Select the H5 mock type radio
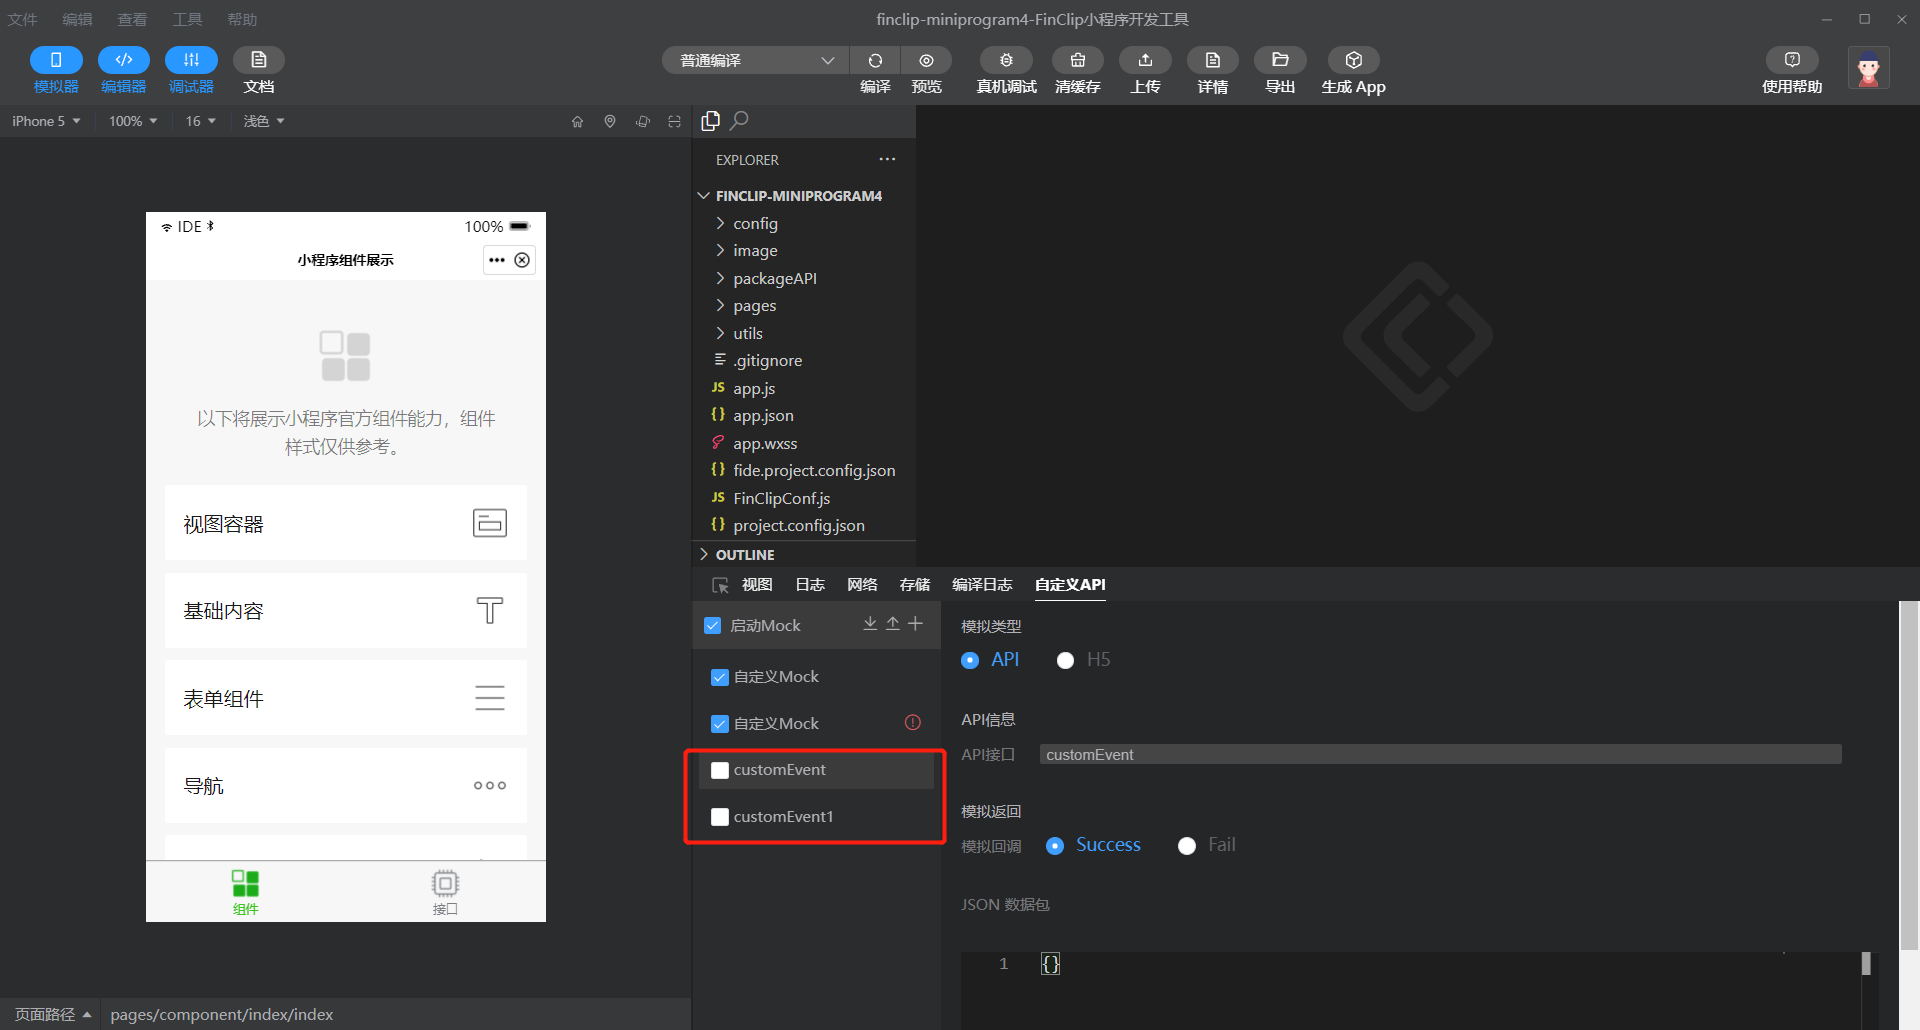Screen dimensions: 1920x1030 point(1066,660)
